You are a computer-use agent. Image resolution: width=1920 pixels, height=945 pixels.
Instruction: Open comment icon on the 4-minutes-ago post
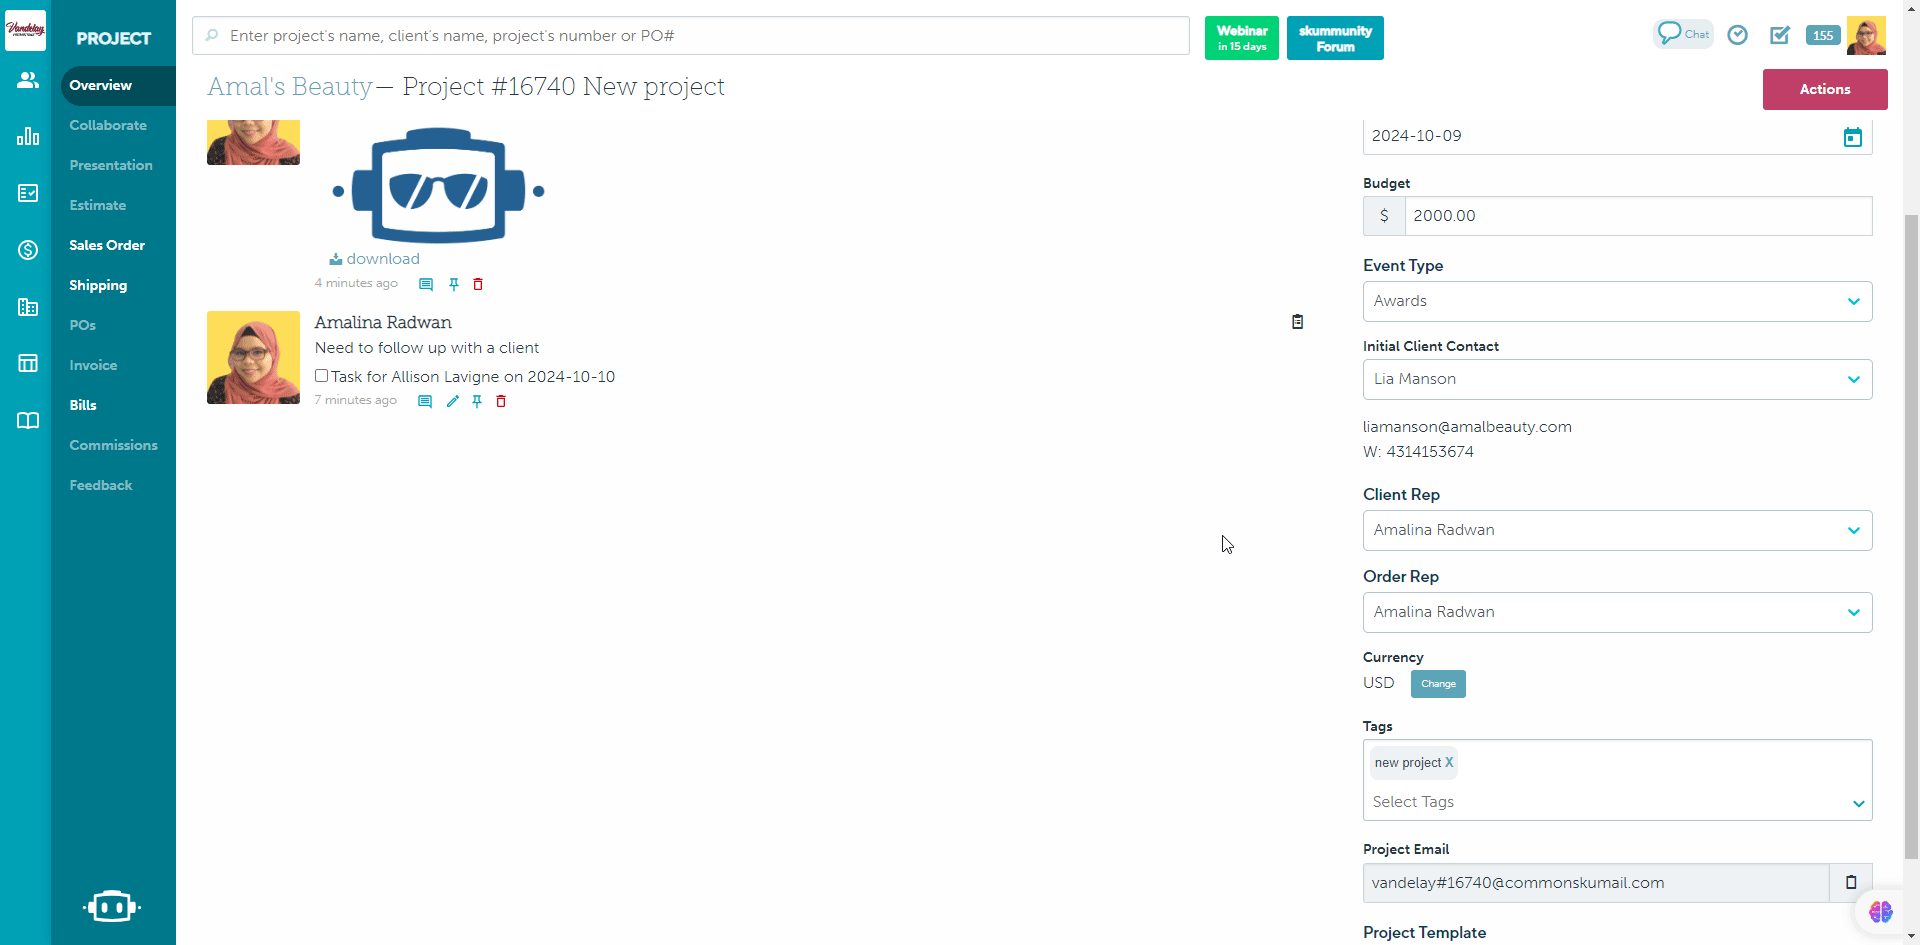coord(425,284)
